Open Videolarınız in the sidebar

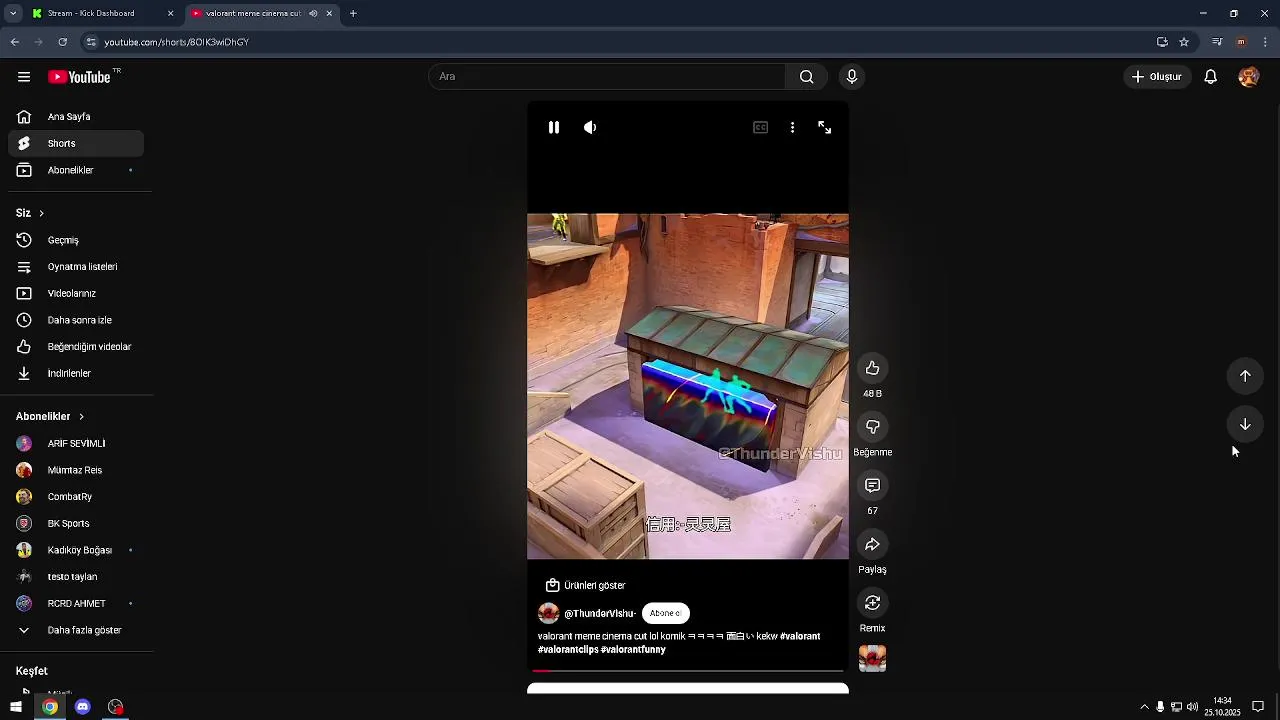coord(76,293)
